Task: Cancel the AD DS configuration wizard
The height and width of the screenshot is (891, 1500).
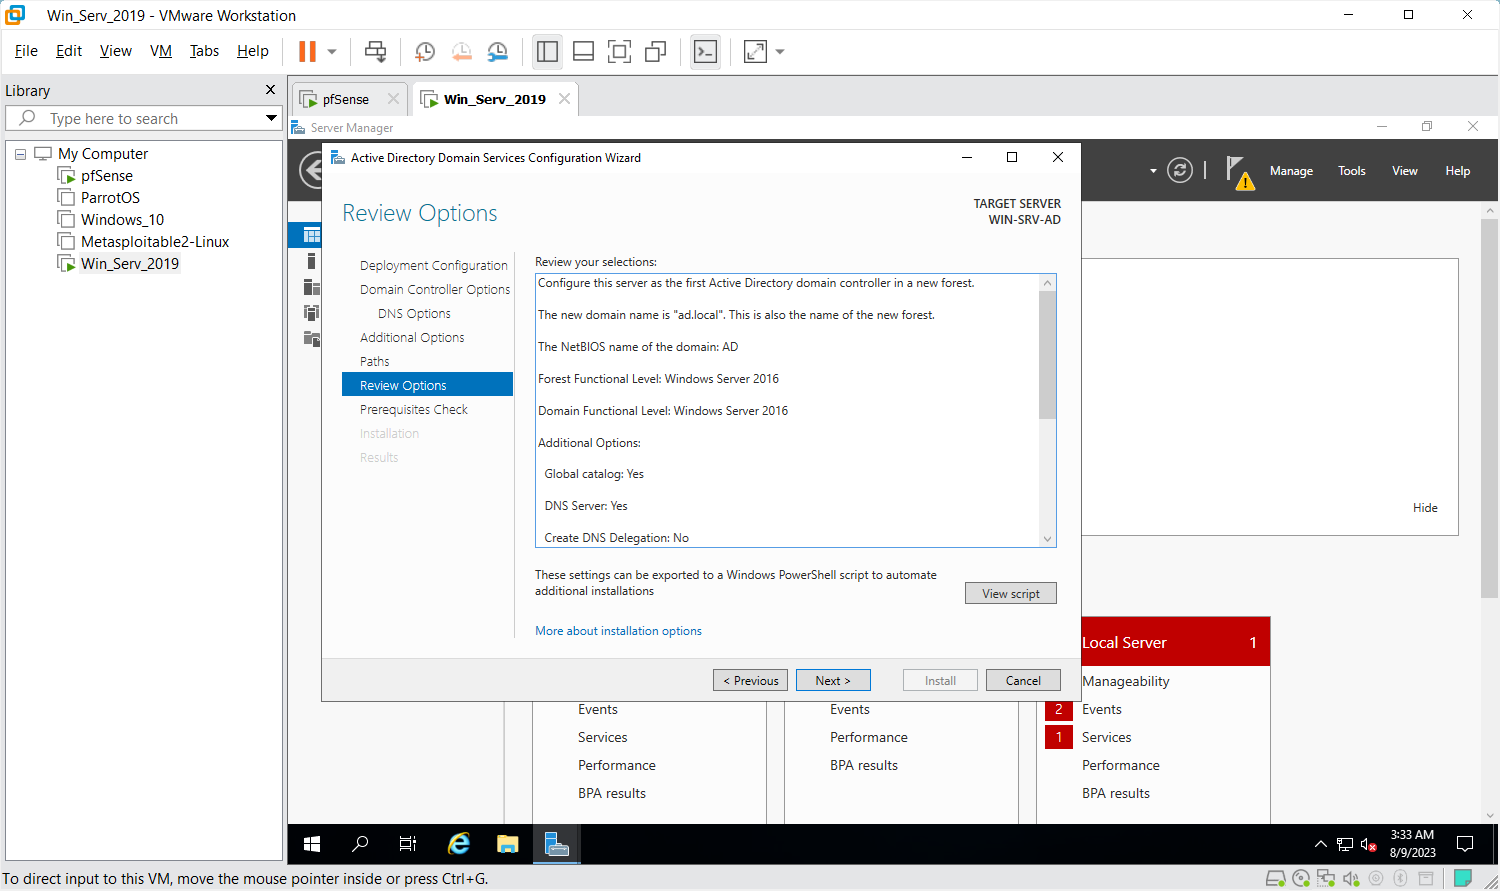Action: tap(1023, 680)
